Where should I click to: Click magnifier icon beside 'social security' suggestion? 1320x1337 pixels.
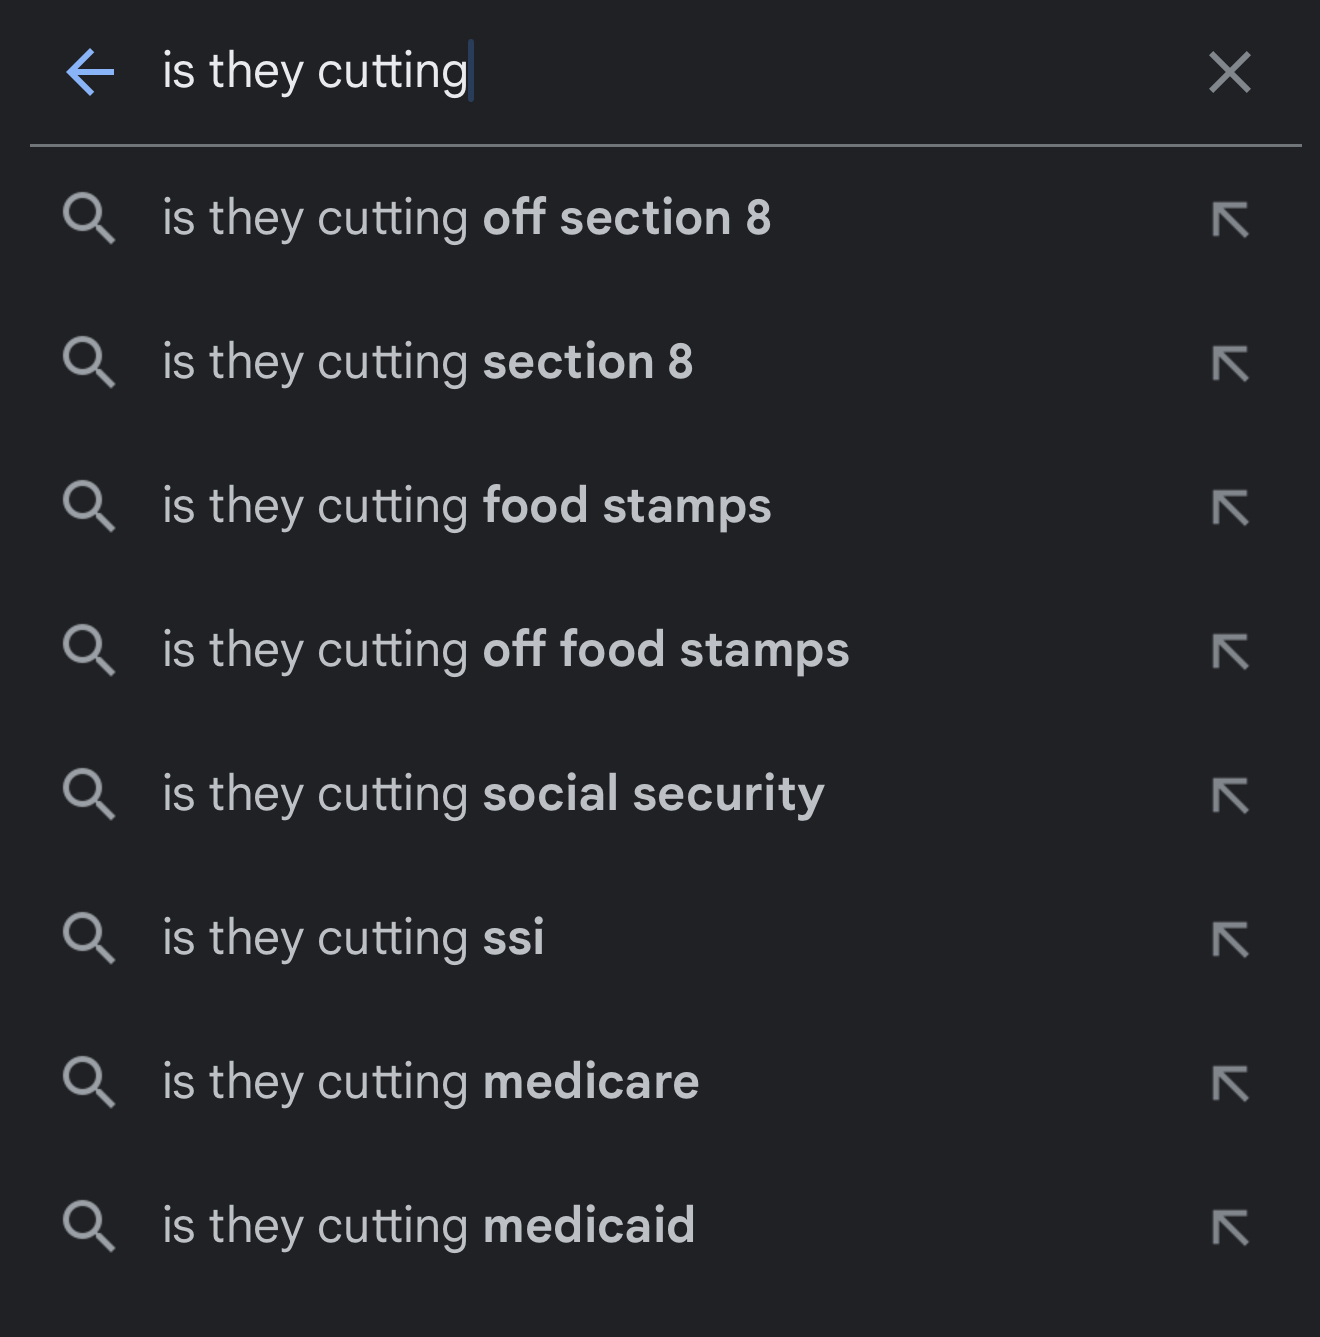pos(89,795)
